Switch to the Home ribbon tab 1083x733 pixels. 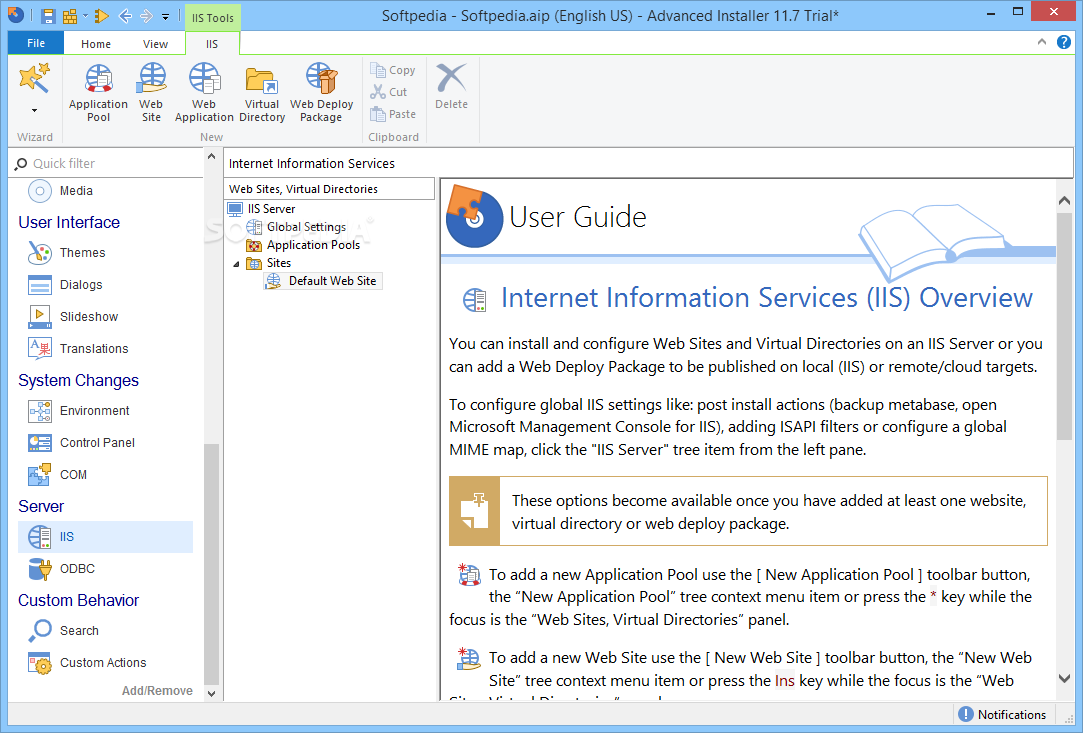pos(95,44)
